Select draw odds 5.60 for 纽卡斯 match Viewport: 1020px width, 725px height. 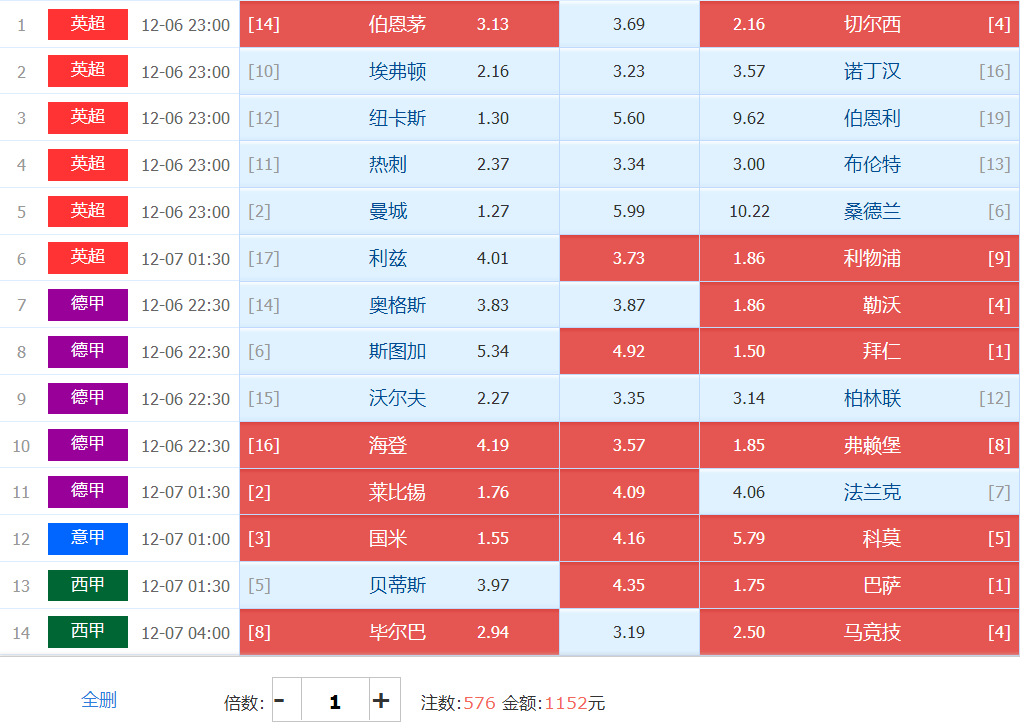[629, 118]
